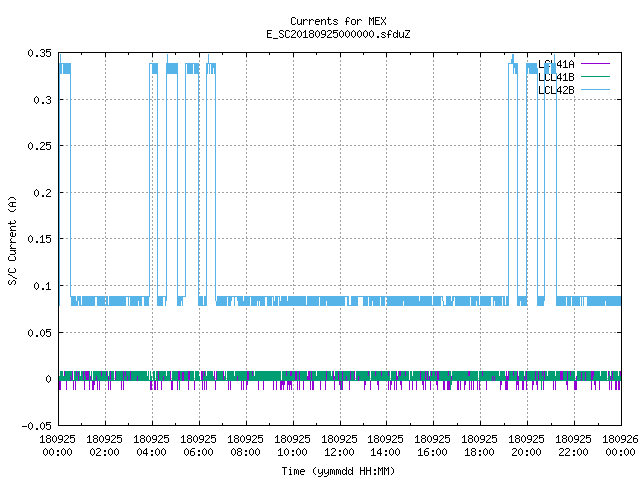Click the 12:00 time tick label
The height and width of the screenshot is (480, 640).
point(339,452)
